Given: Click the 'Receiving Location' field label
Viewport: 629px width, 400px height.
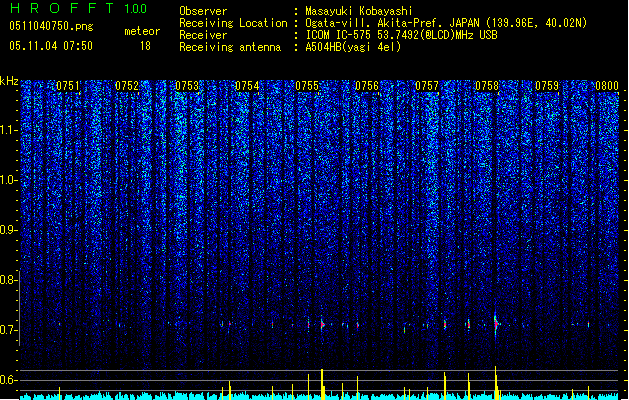Looking at the screenshot, I should tap(233, 23).
